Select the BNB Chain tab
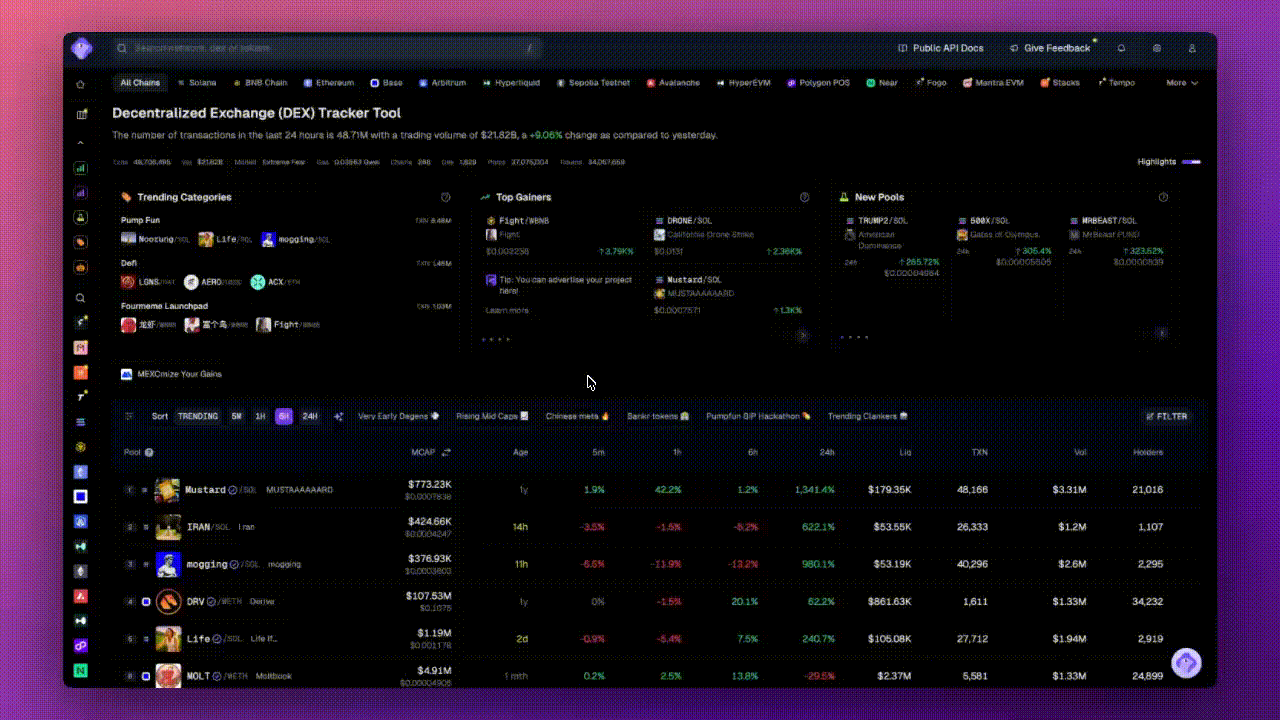The width and height of the screenshot is (1280, 720). point(260,83)
